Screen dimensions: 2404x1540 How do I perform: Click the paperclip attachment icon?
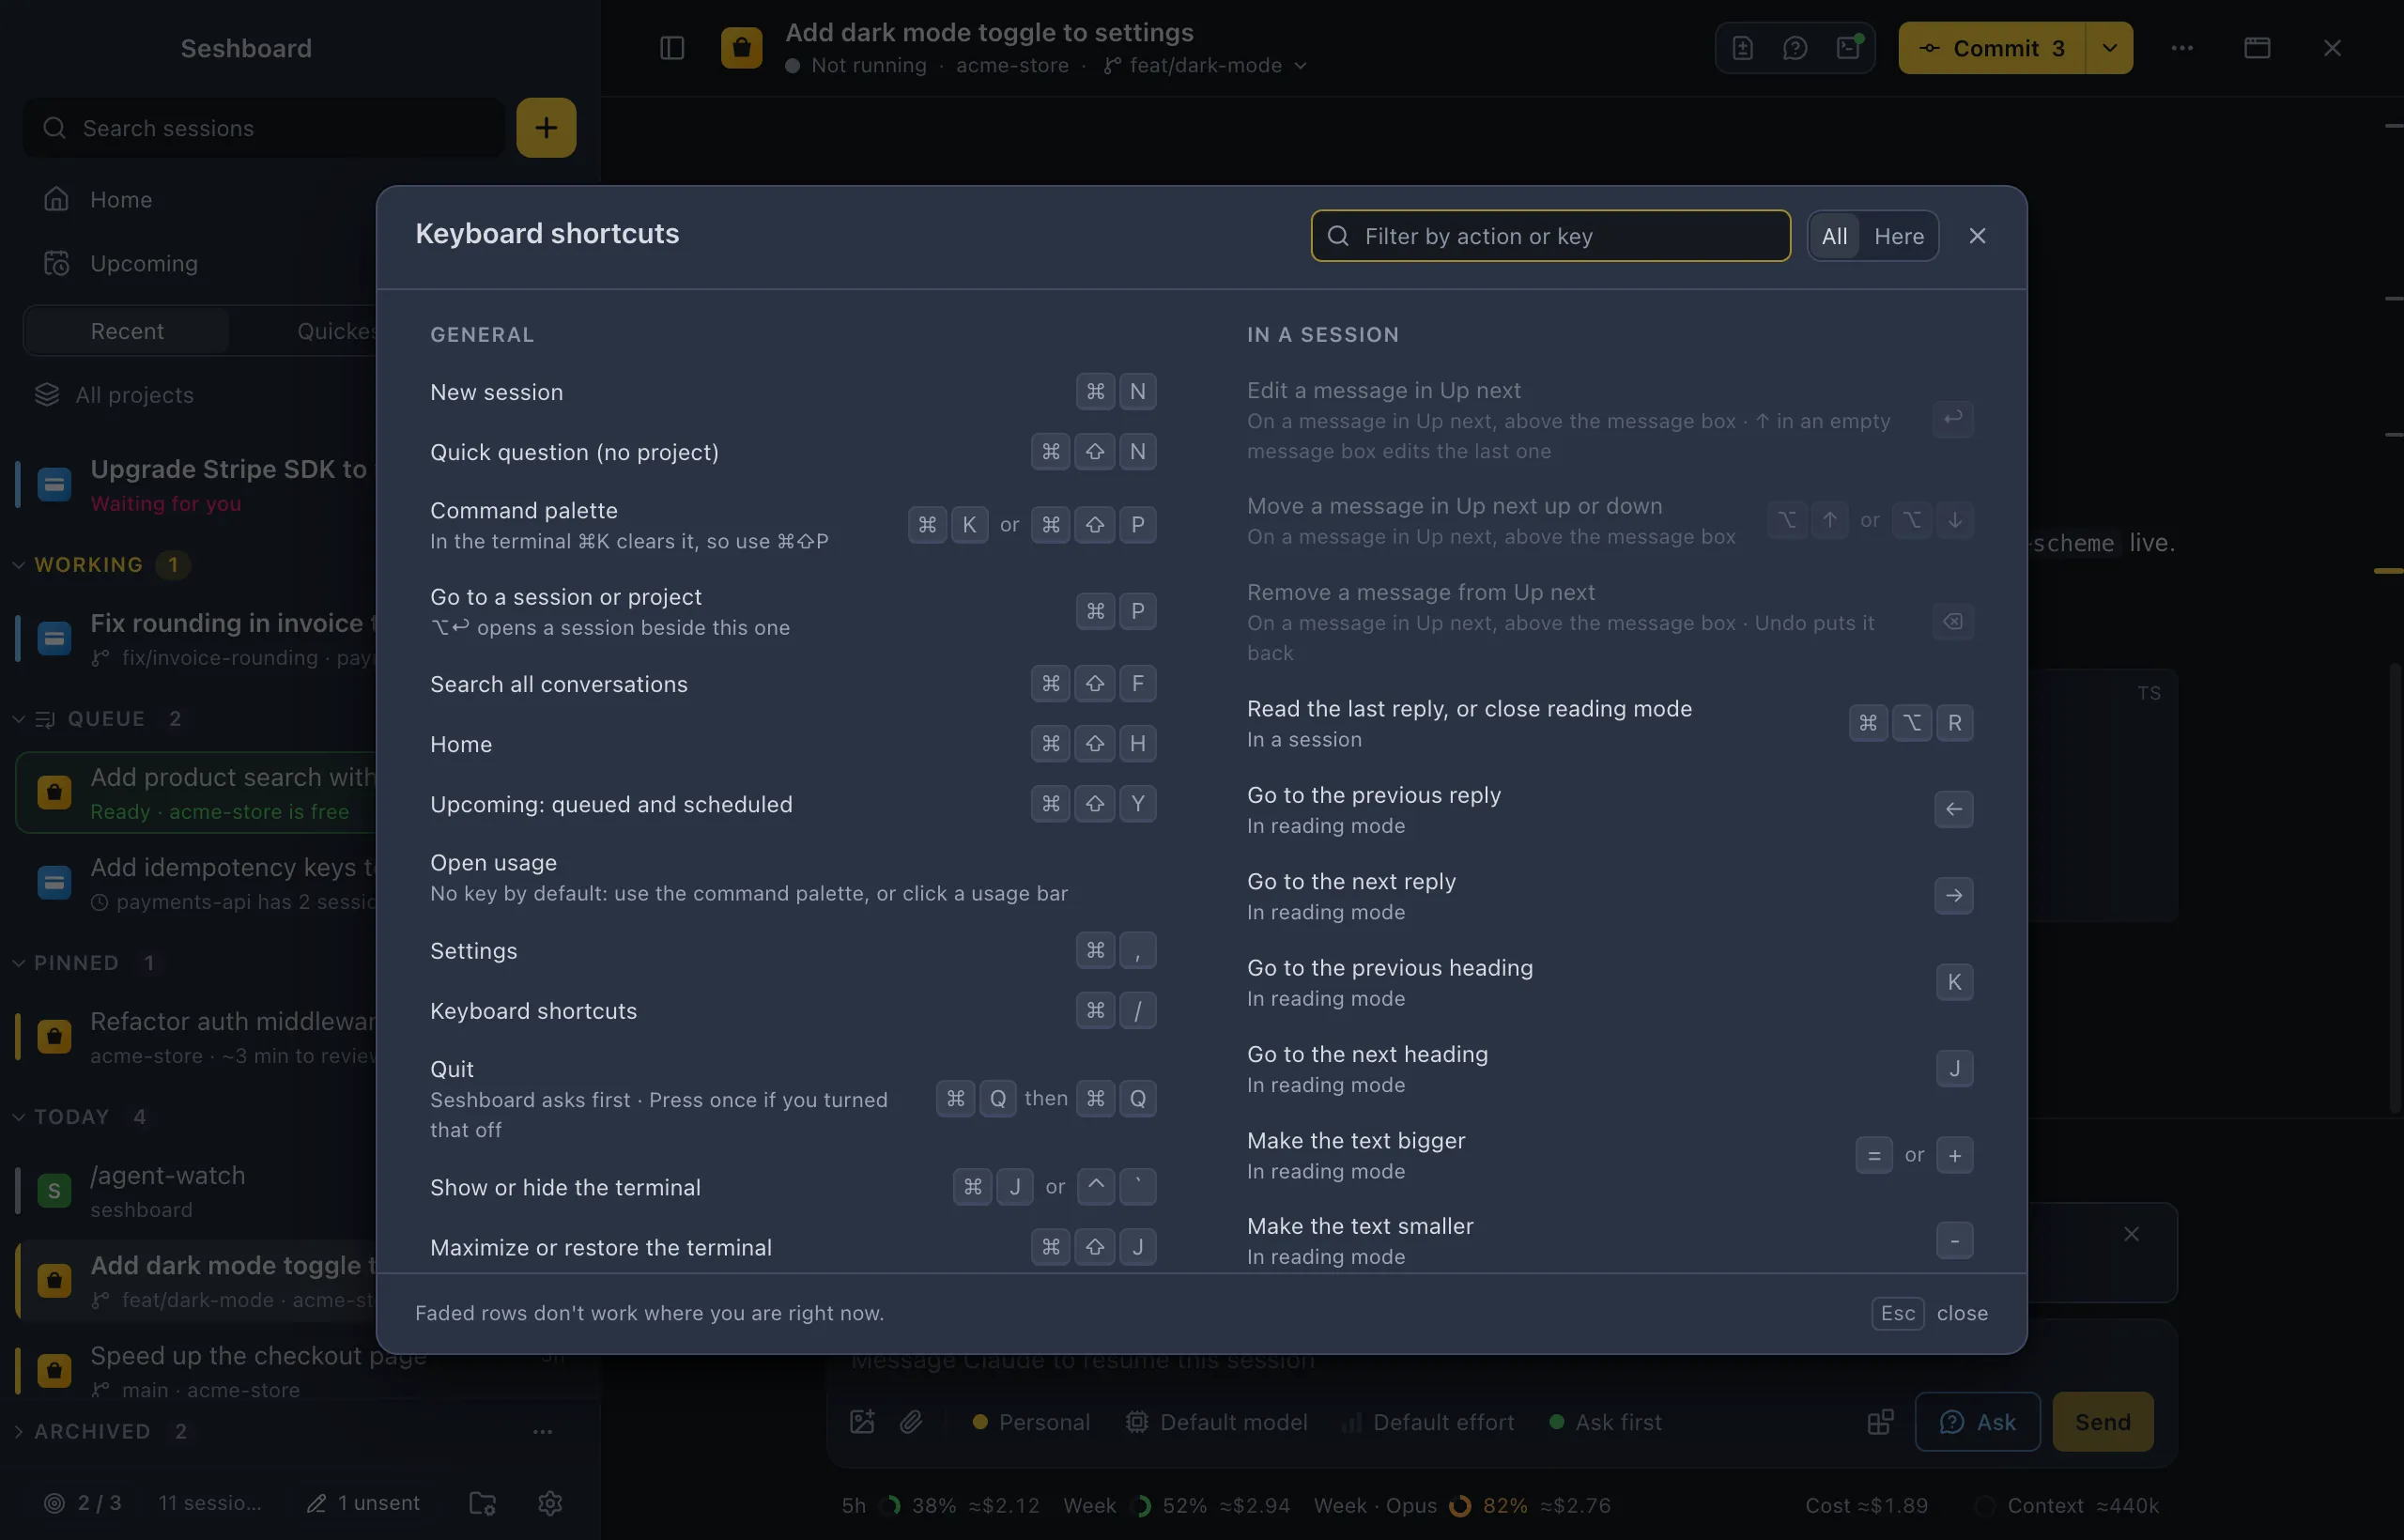click(911, 1421)
